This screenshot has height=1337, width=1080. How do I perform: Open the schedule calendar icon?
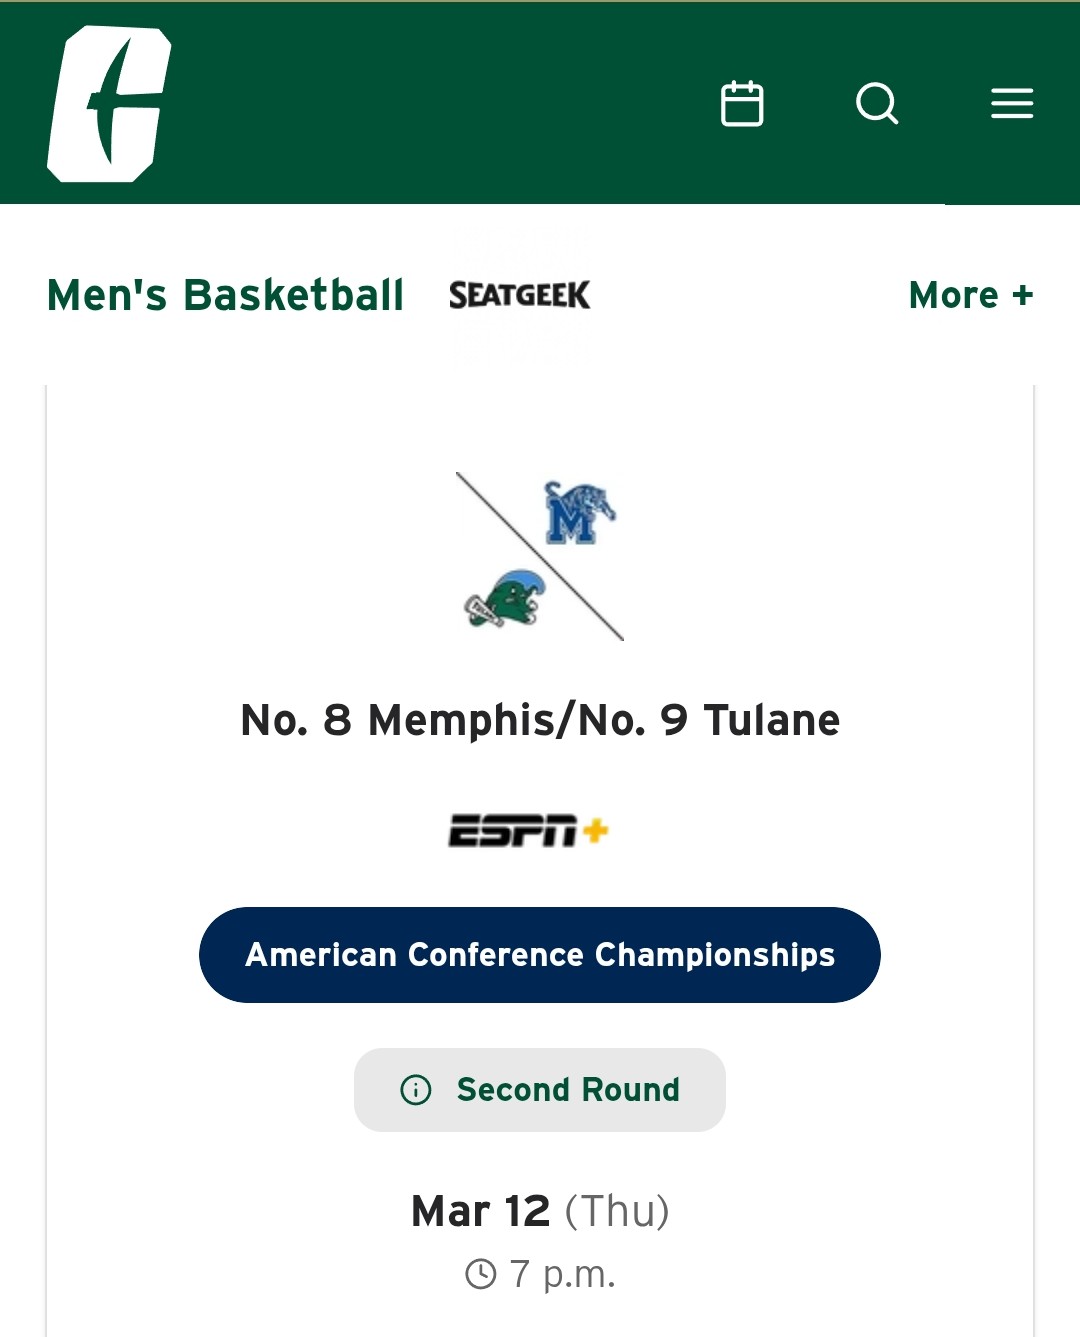[x=742, y=104]
